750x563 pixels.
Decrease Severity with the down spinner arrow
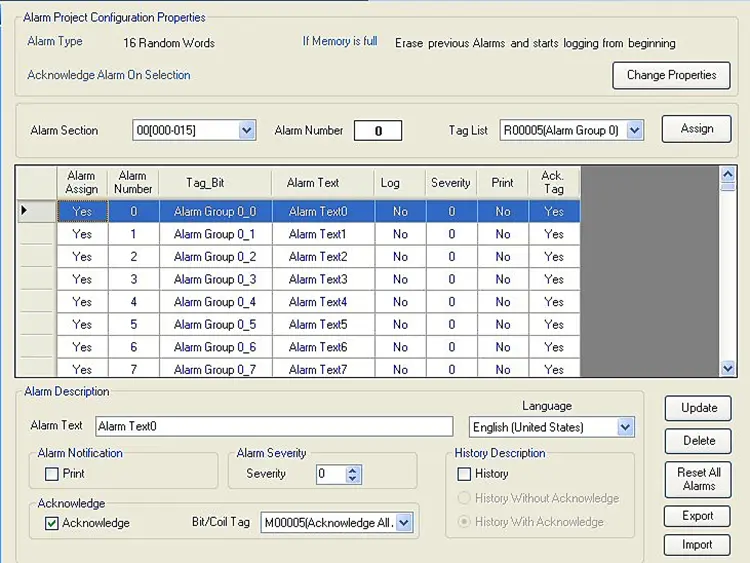pos(353,478)
